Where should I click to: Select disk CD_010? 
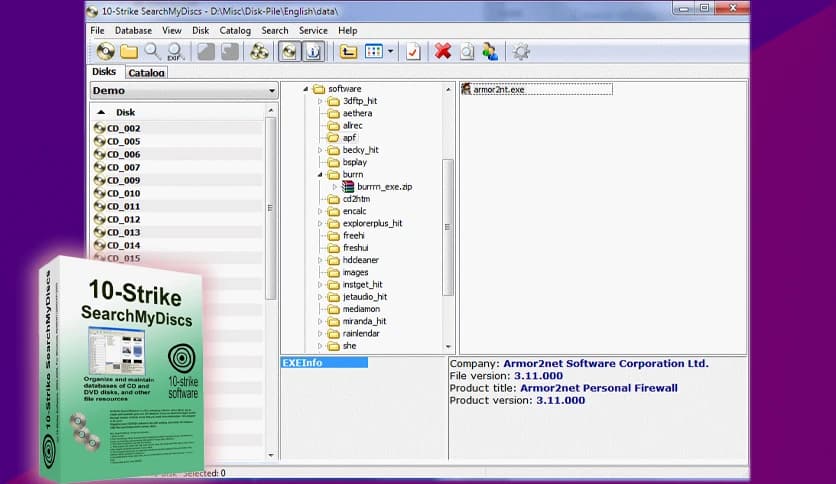[123, 193]
